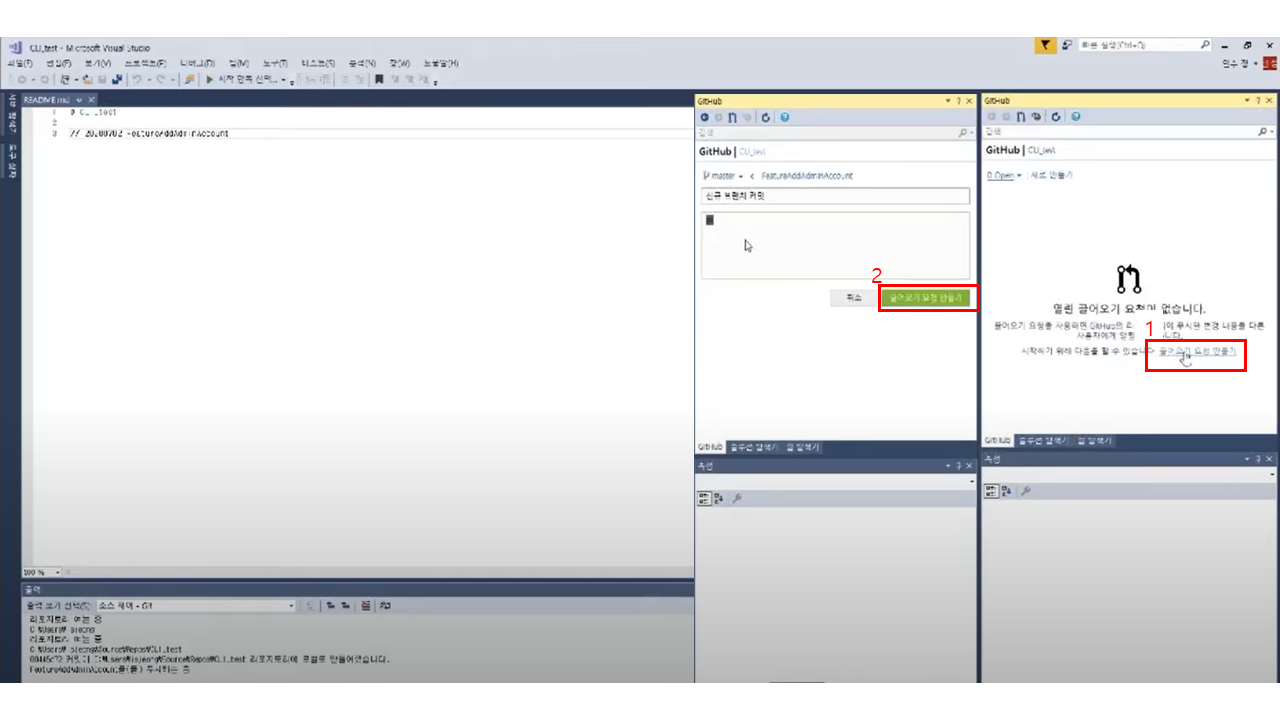Click alphabetical sort icon in right Properties panel
This screenshot has width=1280, height=720.
point(1006,490)
